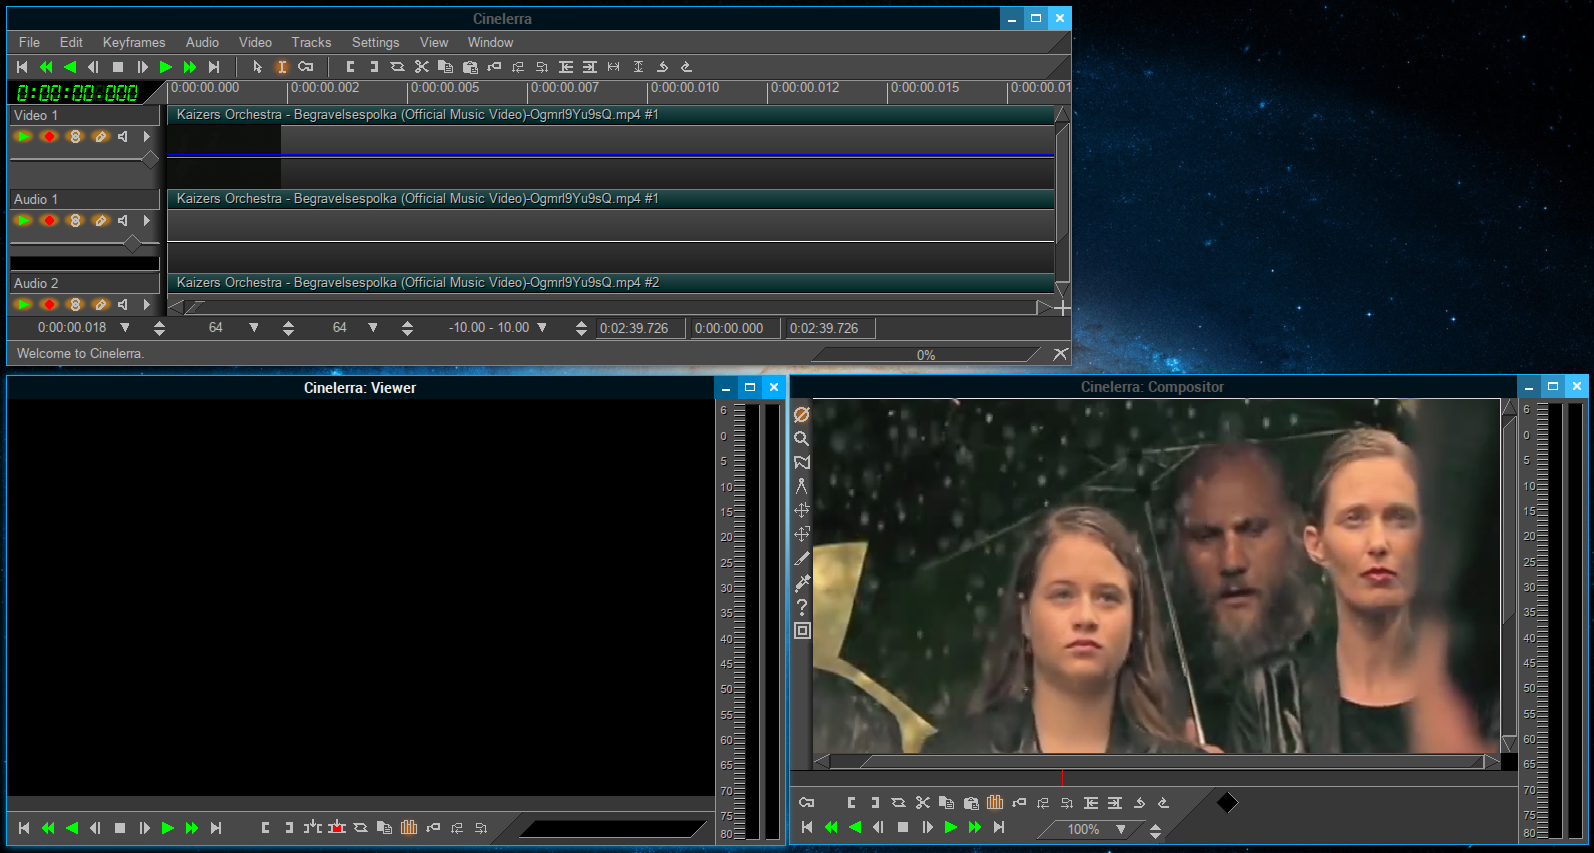Set out point in main timeline toolbar
Image resolution: width=1594 pixels, height=853 pixels.
tap(373, 67)
